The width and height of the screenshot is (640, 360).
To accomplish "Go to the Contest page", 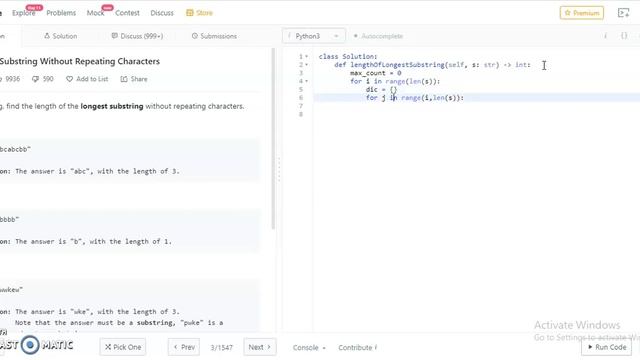I will [x=127, y=13].
